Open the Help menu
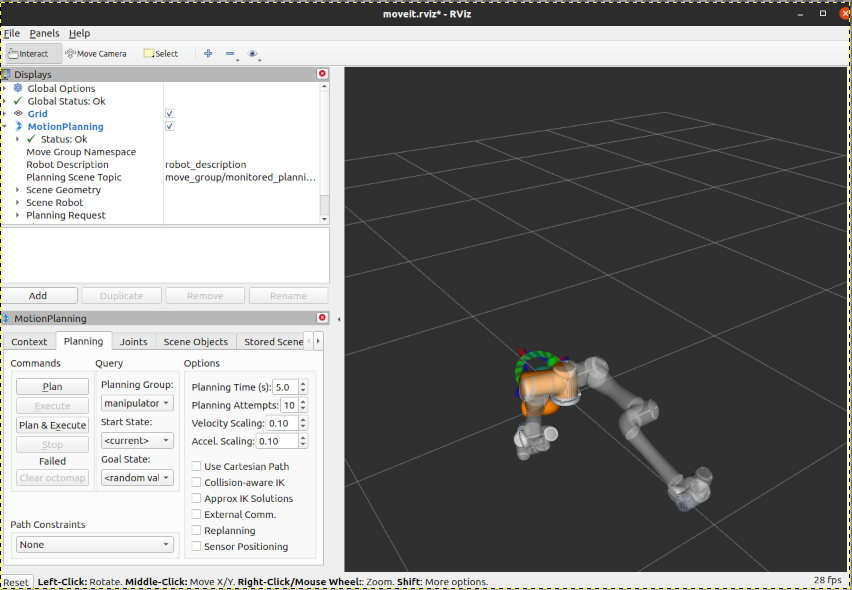 click(79, 33)
